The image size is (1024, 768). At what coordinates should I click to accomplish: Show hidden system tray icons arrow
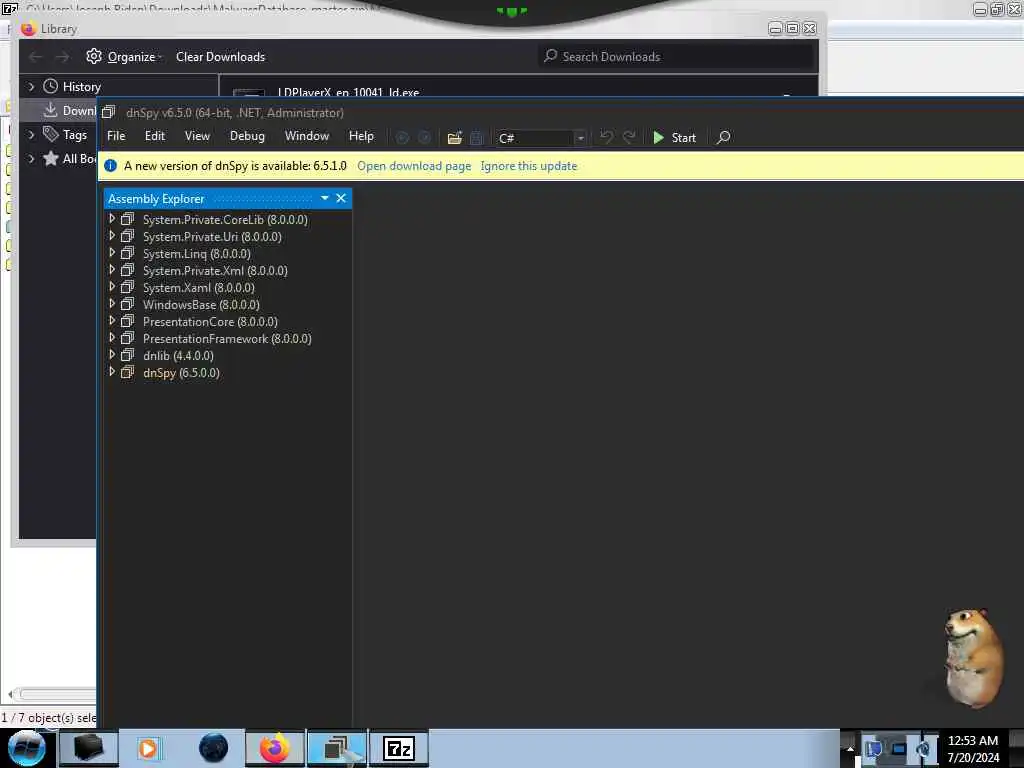(850, 749)
